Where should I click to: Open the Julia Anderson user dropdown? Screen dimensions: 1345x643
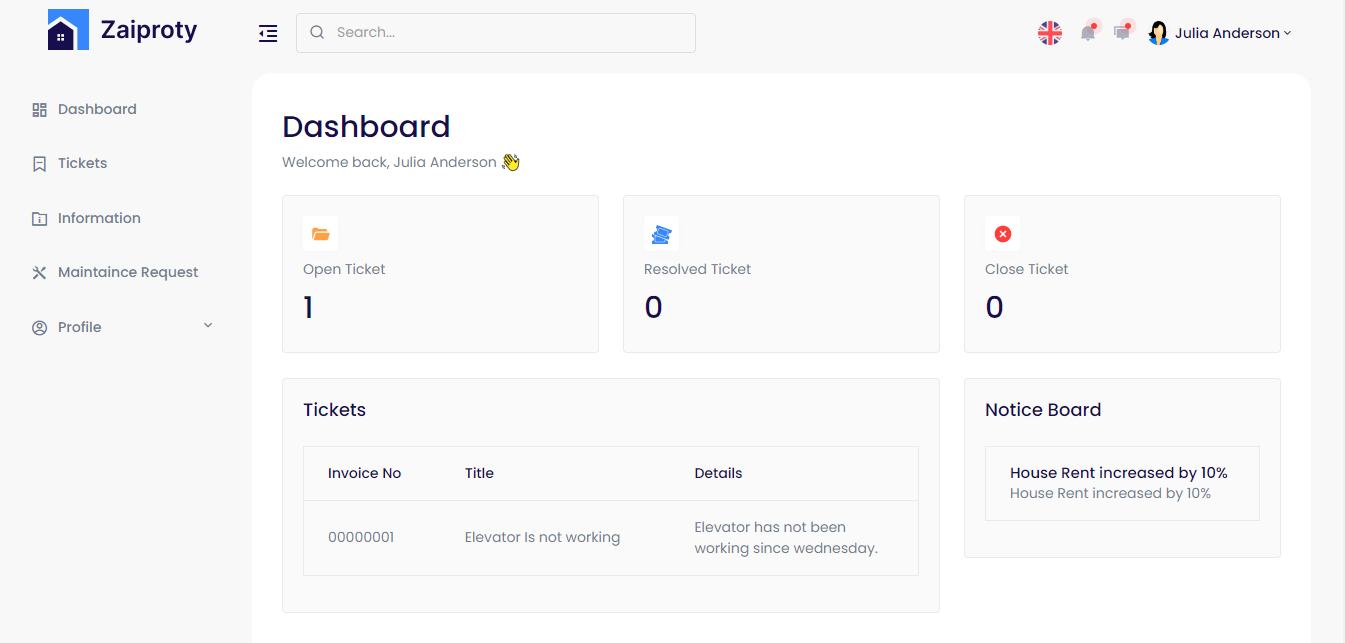click(1232, 33)
